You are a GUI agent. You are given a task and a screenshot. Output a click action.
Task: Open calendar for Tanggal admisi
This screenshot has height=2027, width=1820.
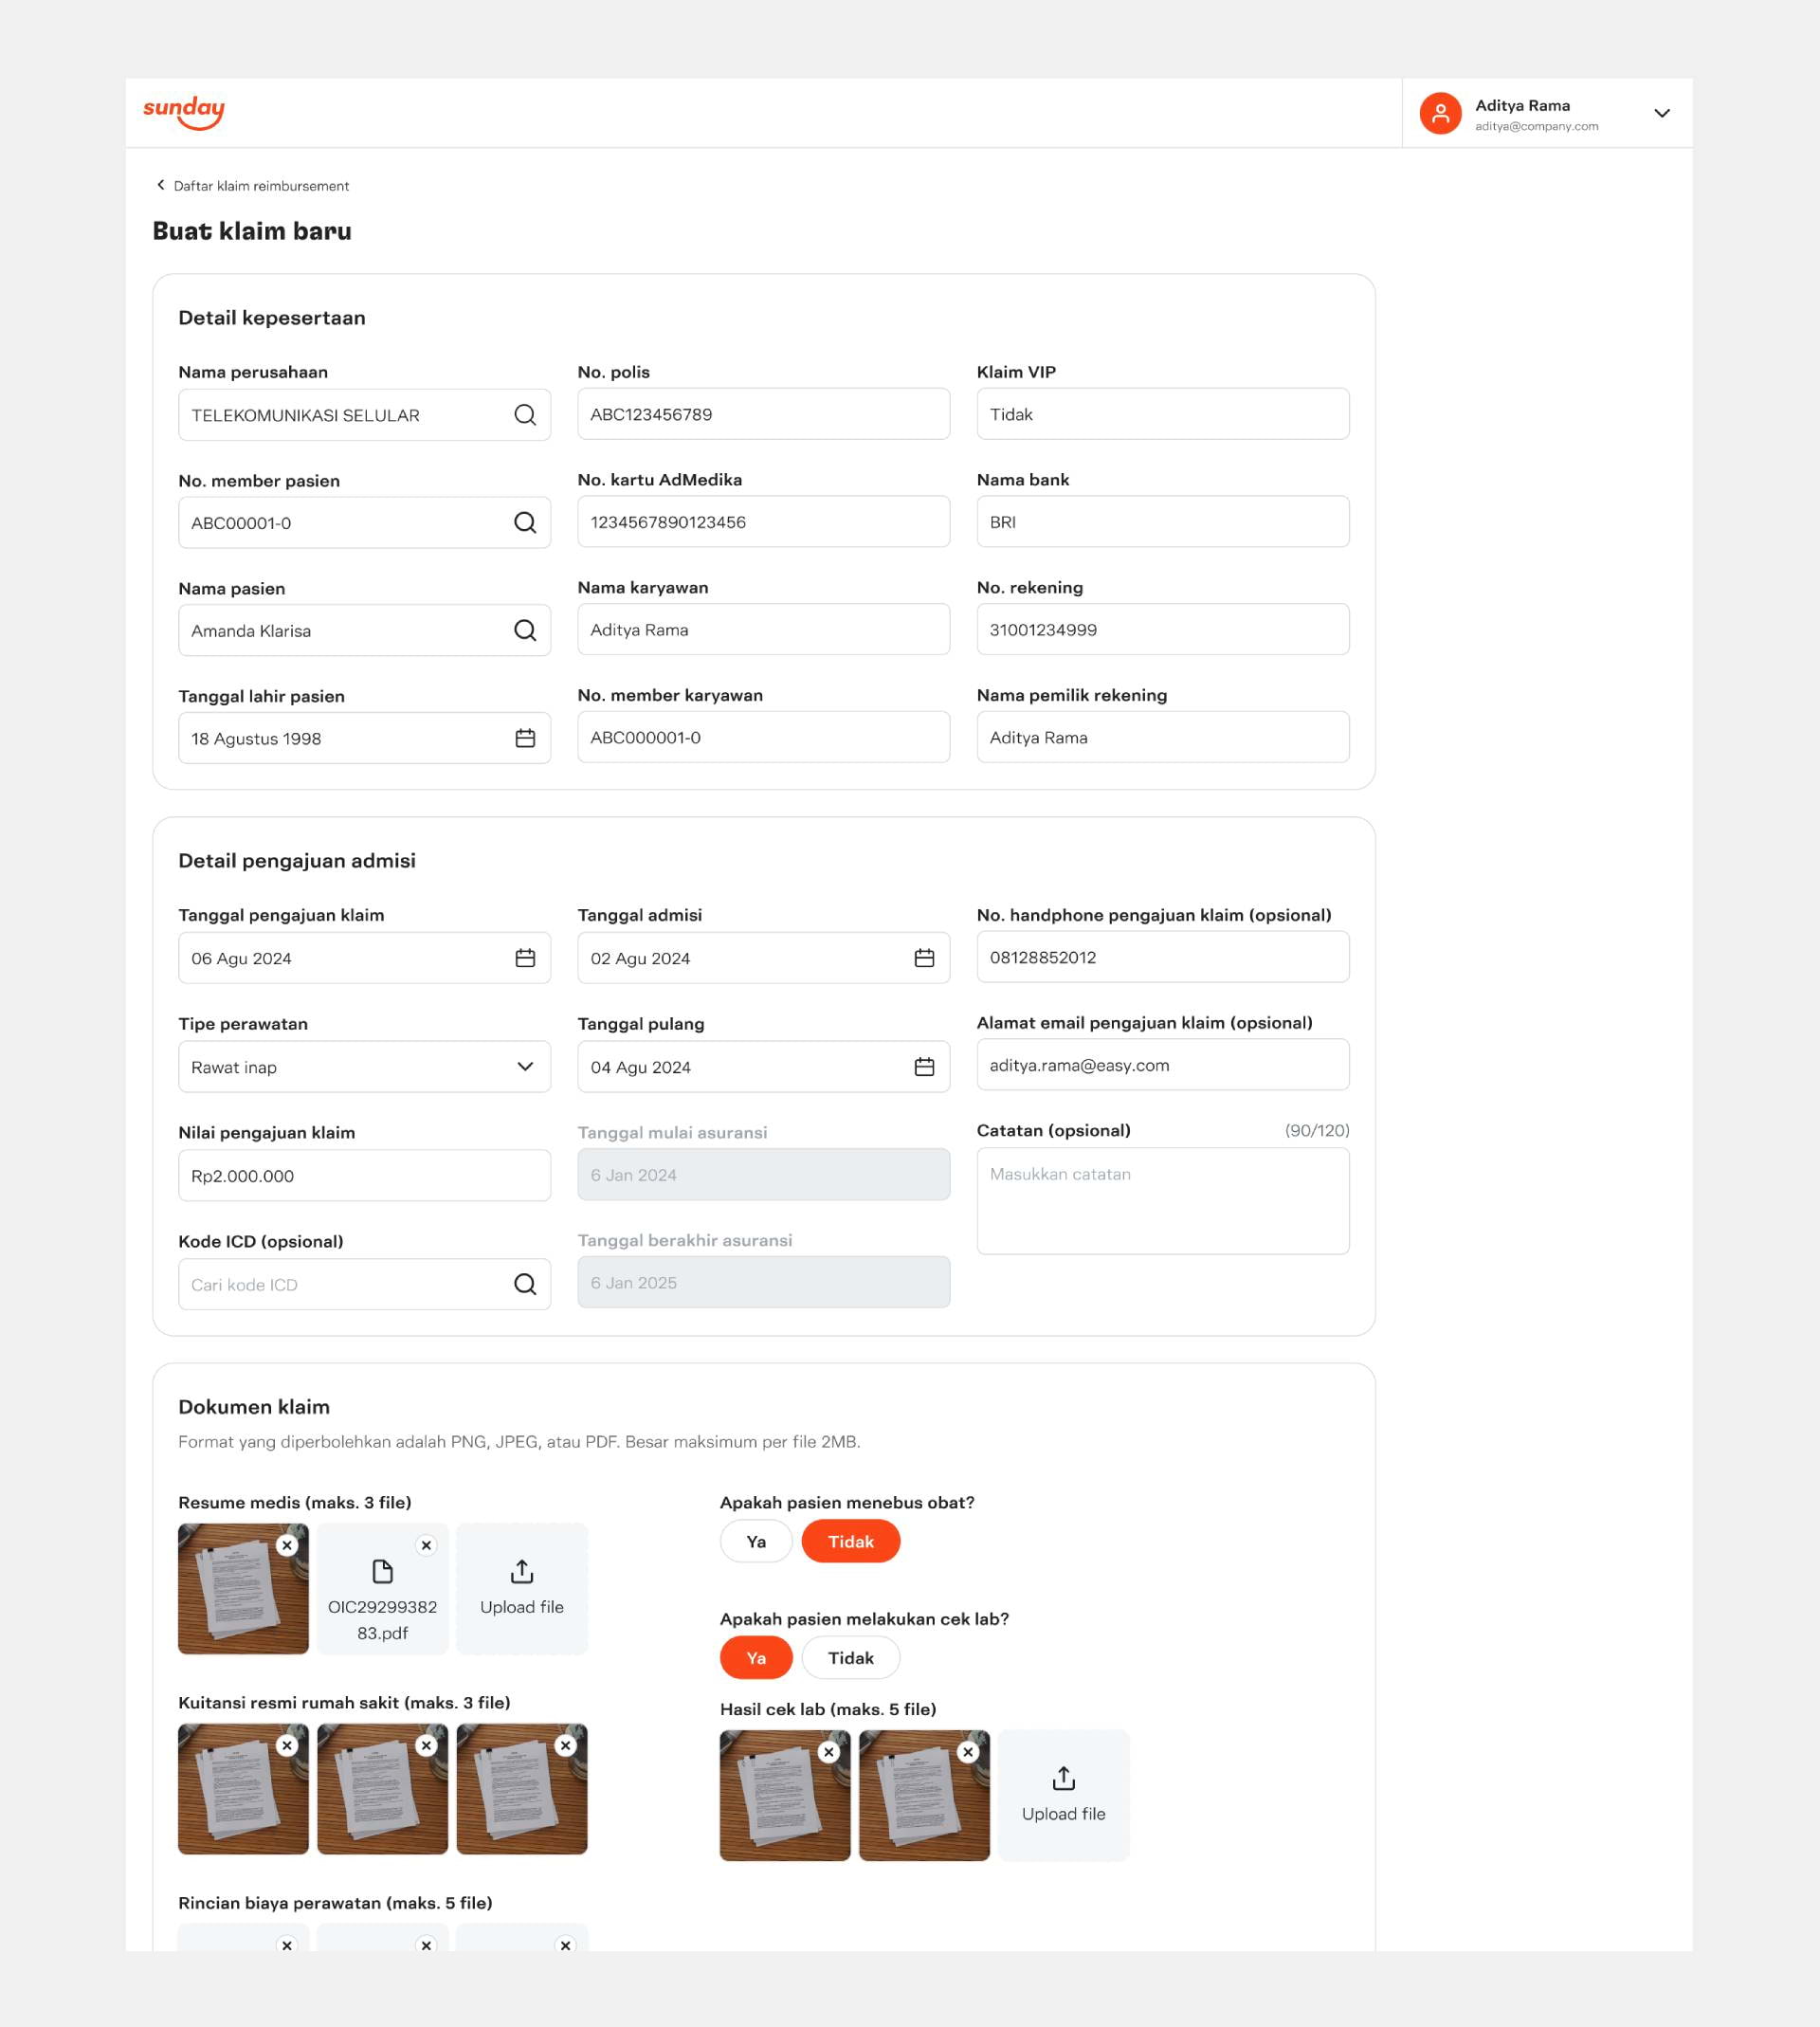924,958
